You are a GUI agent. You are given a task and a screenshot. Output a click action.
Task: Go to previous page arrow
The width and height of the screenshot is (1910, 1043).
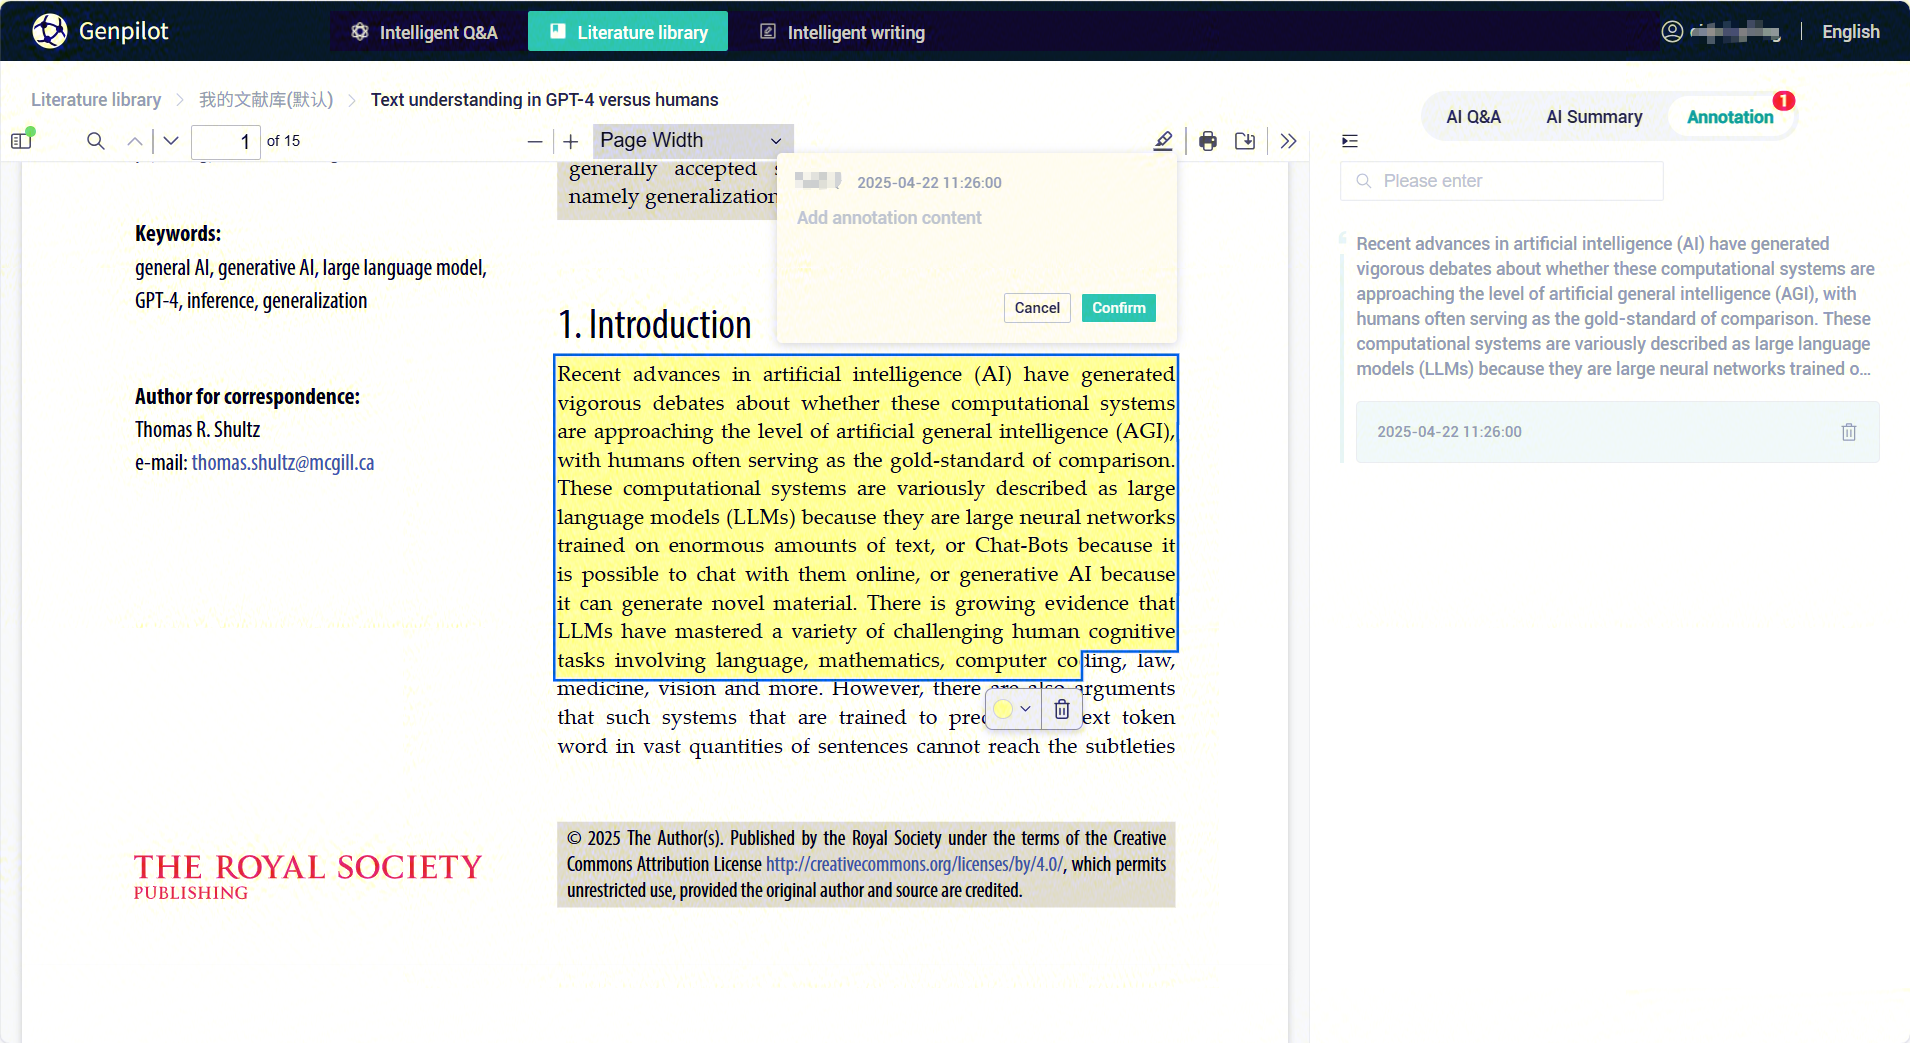point(135,141)
